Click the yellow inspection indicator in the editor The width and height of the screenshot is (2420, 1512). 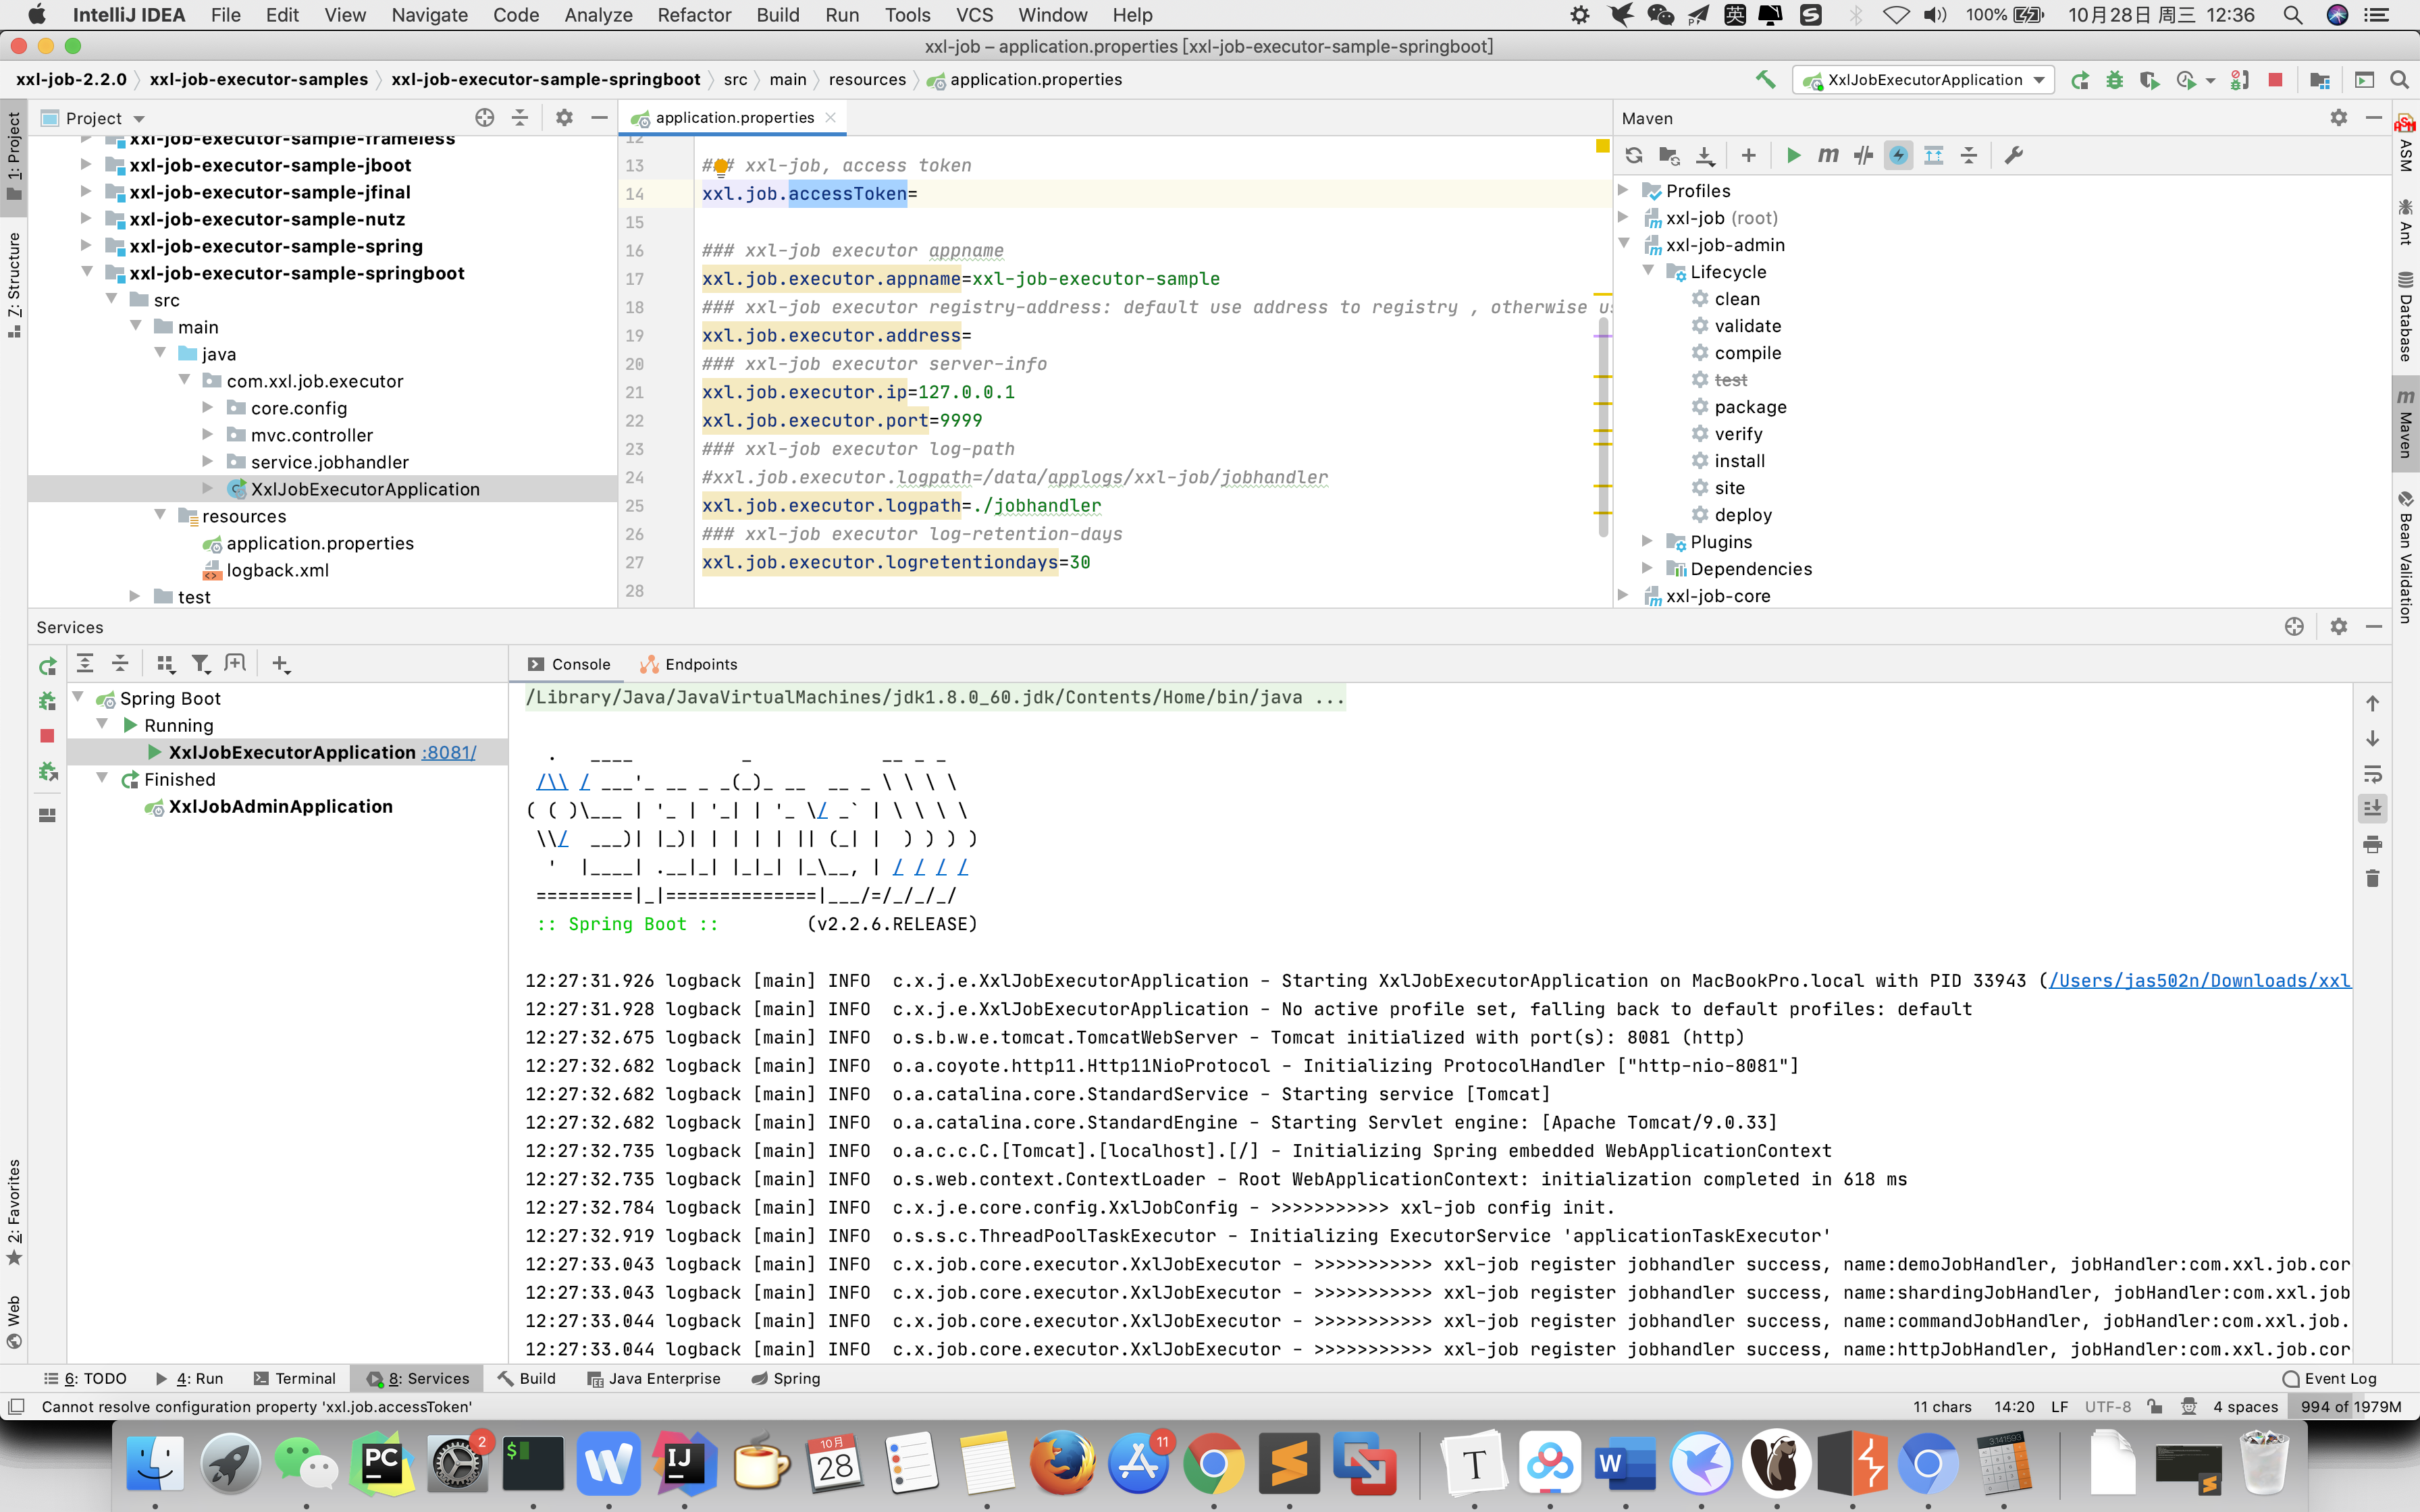(x=1602, y=146)
